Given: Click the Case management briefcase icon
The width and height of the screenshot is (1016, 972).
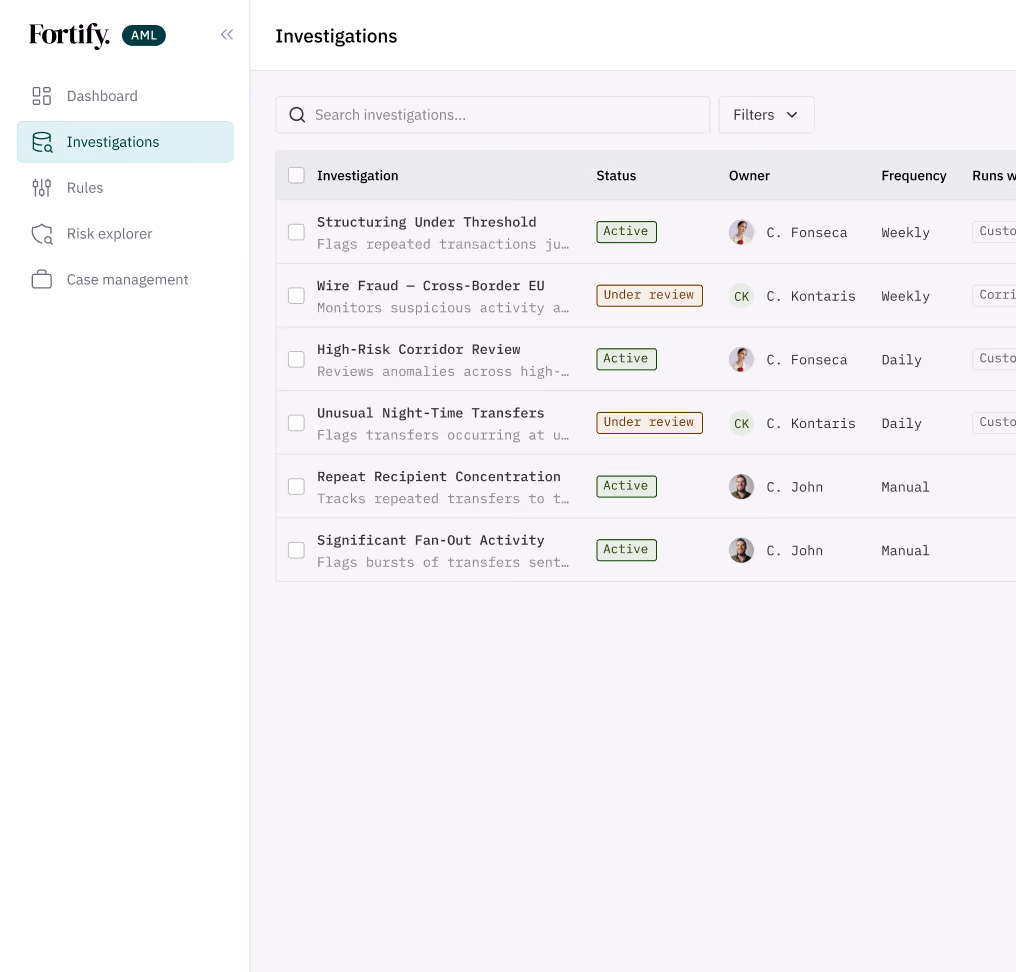Looking at the screenshot, I should 41,279.
